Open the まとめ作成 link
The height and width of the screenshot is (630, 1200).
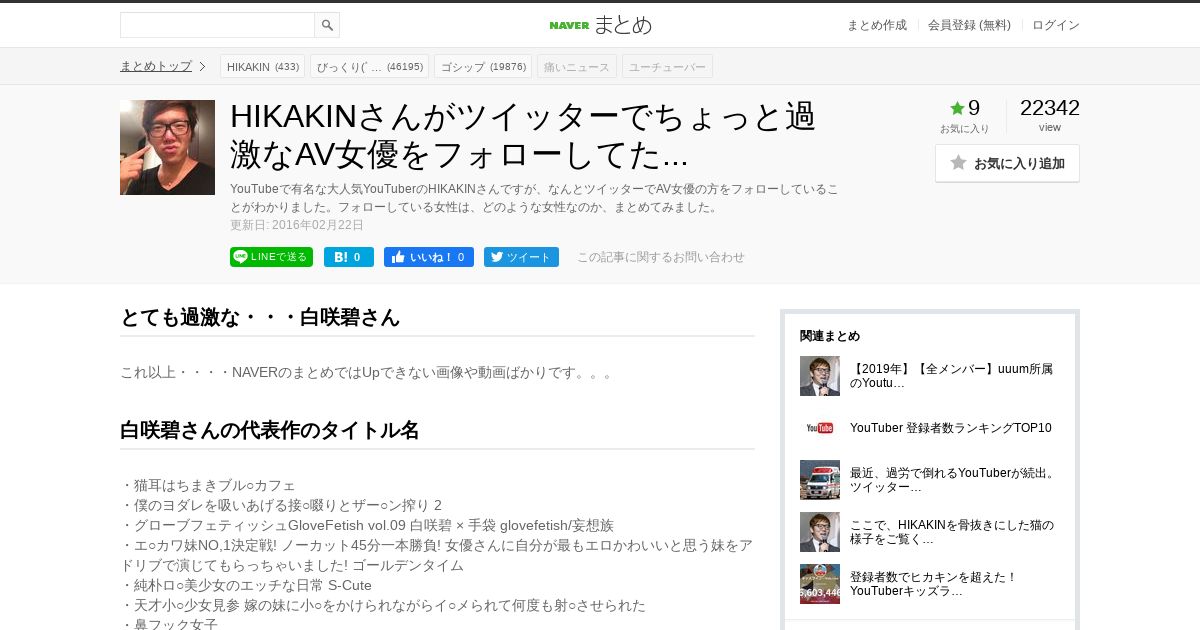877,25
